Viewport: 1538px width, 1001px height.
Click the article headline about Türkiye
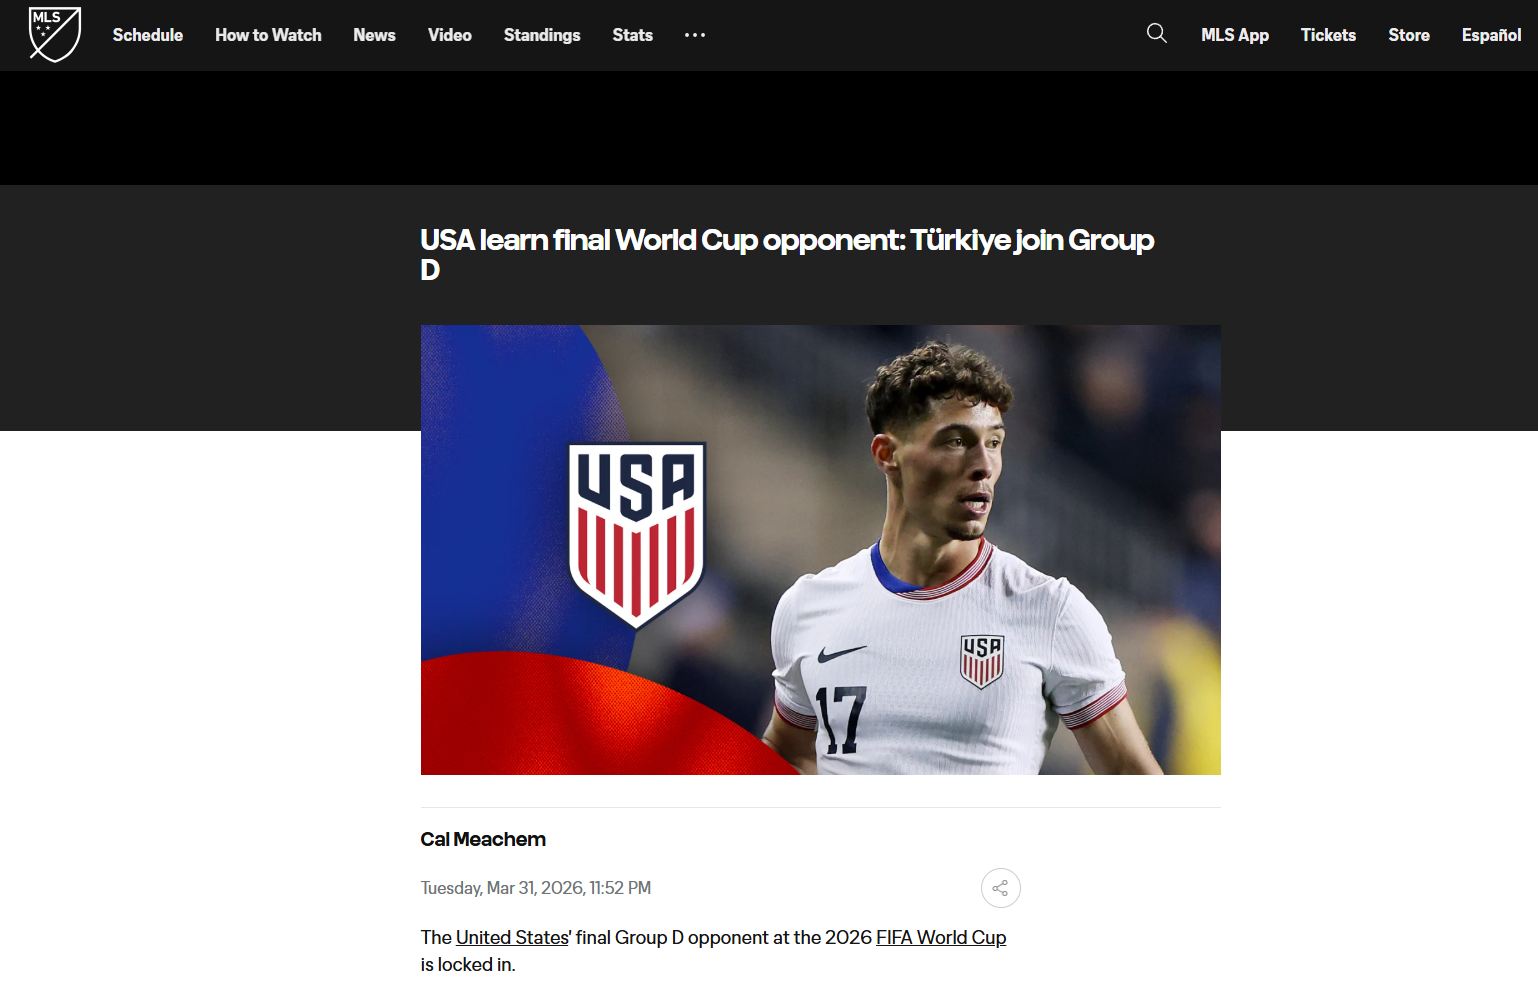pyautogui.click(x=787, y=254)
